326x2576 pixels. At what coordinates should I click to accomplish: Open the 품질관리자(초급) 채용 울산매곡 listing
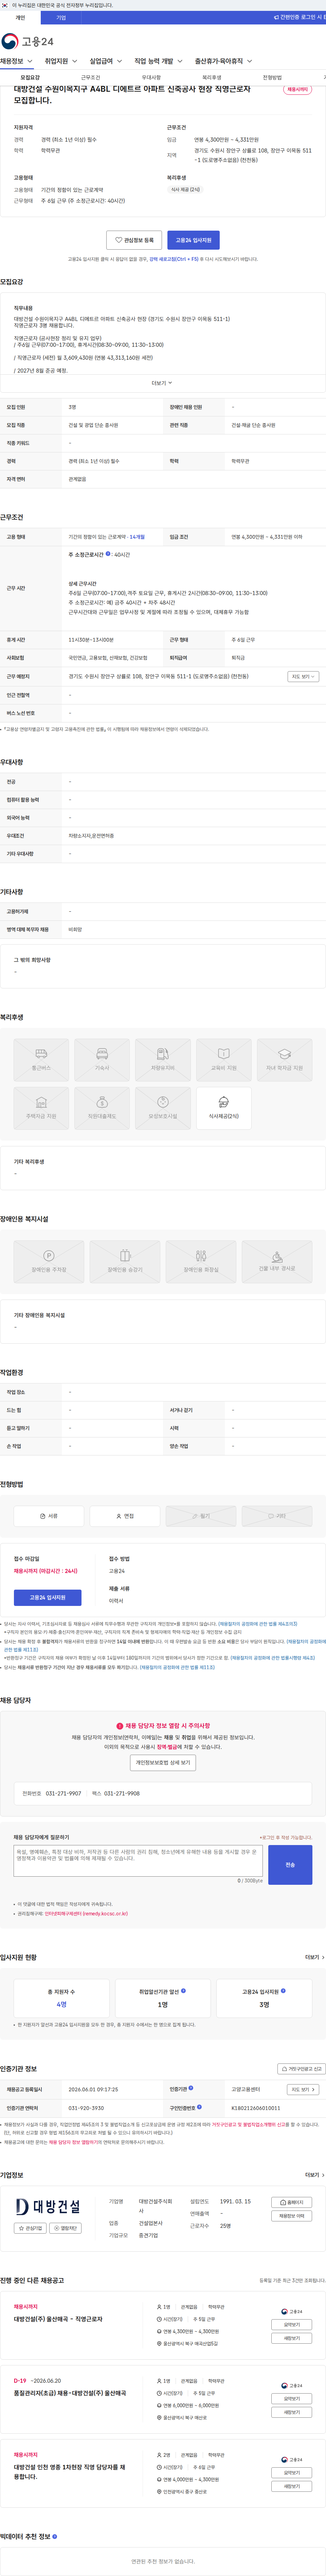70,2393
